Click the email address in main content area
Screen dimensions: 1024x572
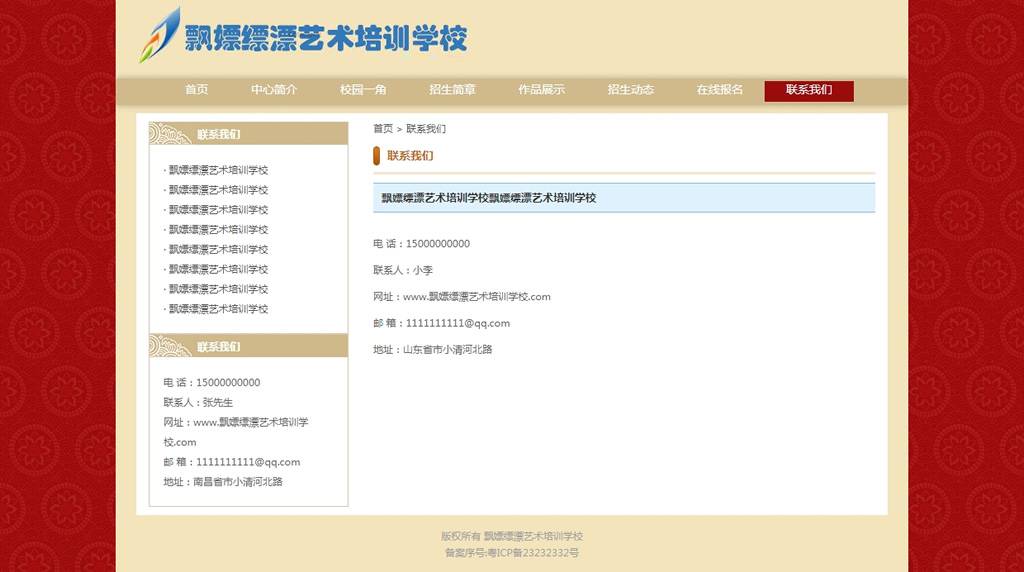[x=458, y=323]
